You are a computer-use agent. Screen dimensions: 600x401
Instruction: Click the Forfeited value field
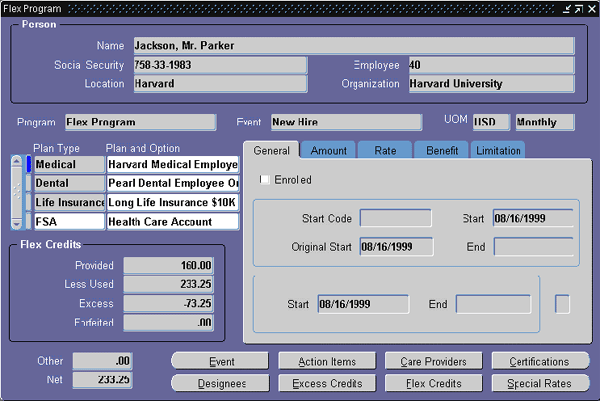pyautogui.click(x=168, y=322)
